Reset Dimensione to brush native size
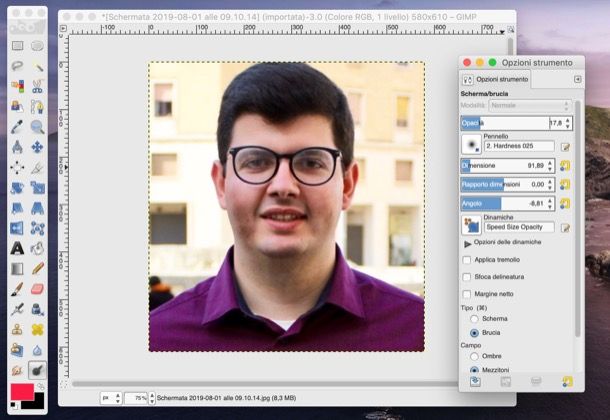The height and width of the screenshot is (420, 610). click(565, 166)
